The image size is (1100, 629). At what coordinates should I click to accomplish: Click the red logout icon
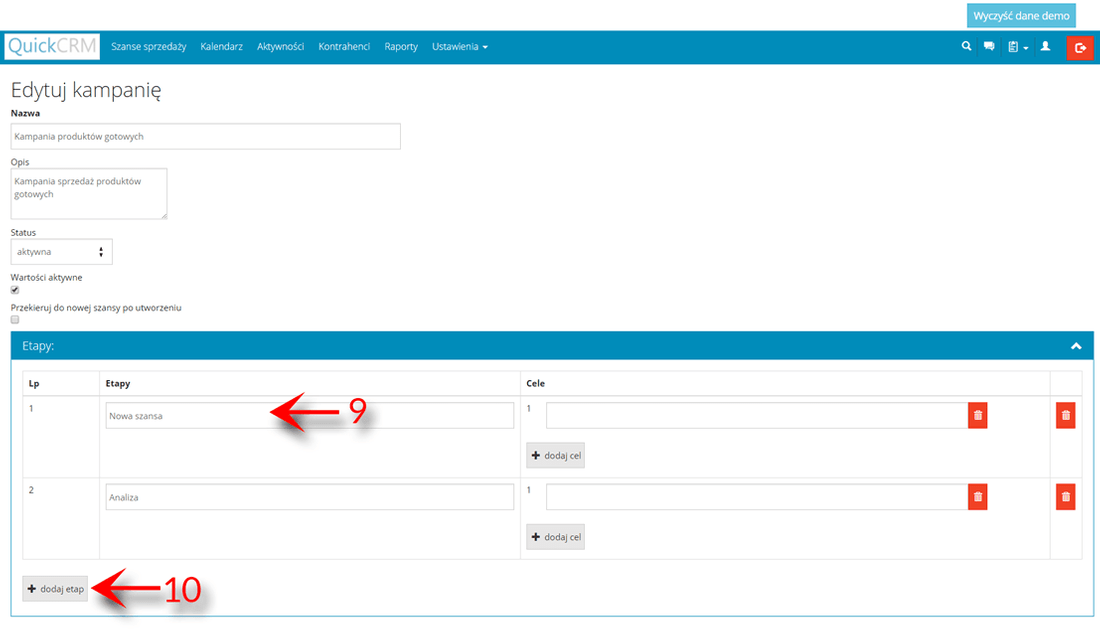click(x=1080, y=47)
